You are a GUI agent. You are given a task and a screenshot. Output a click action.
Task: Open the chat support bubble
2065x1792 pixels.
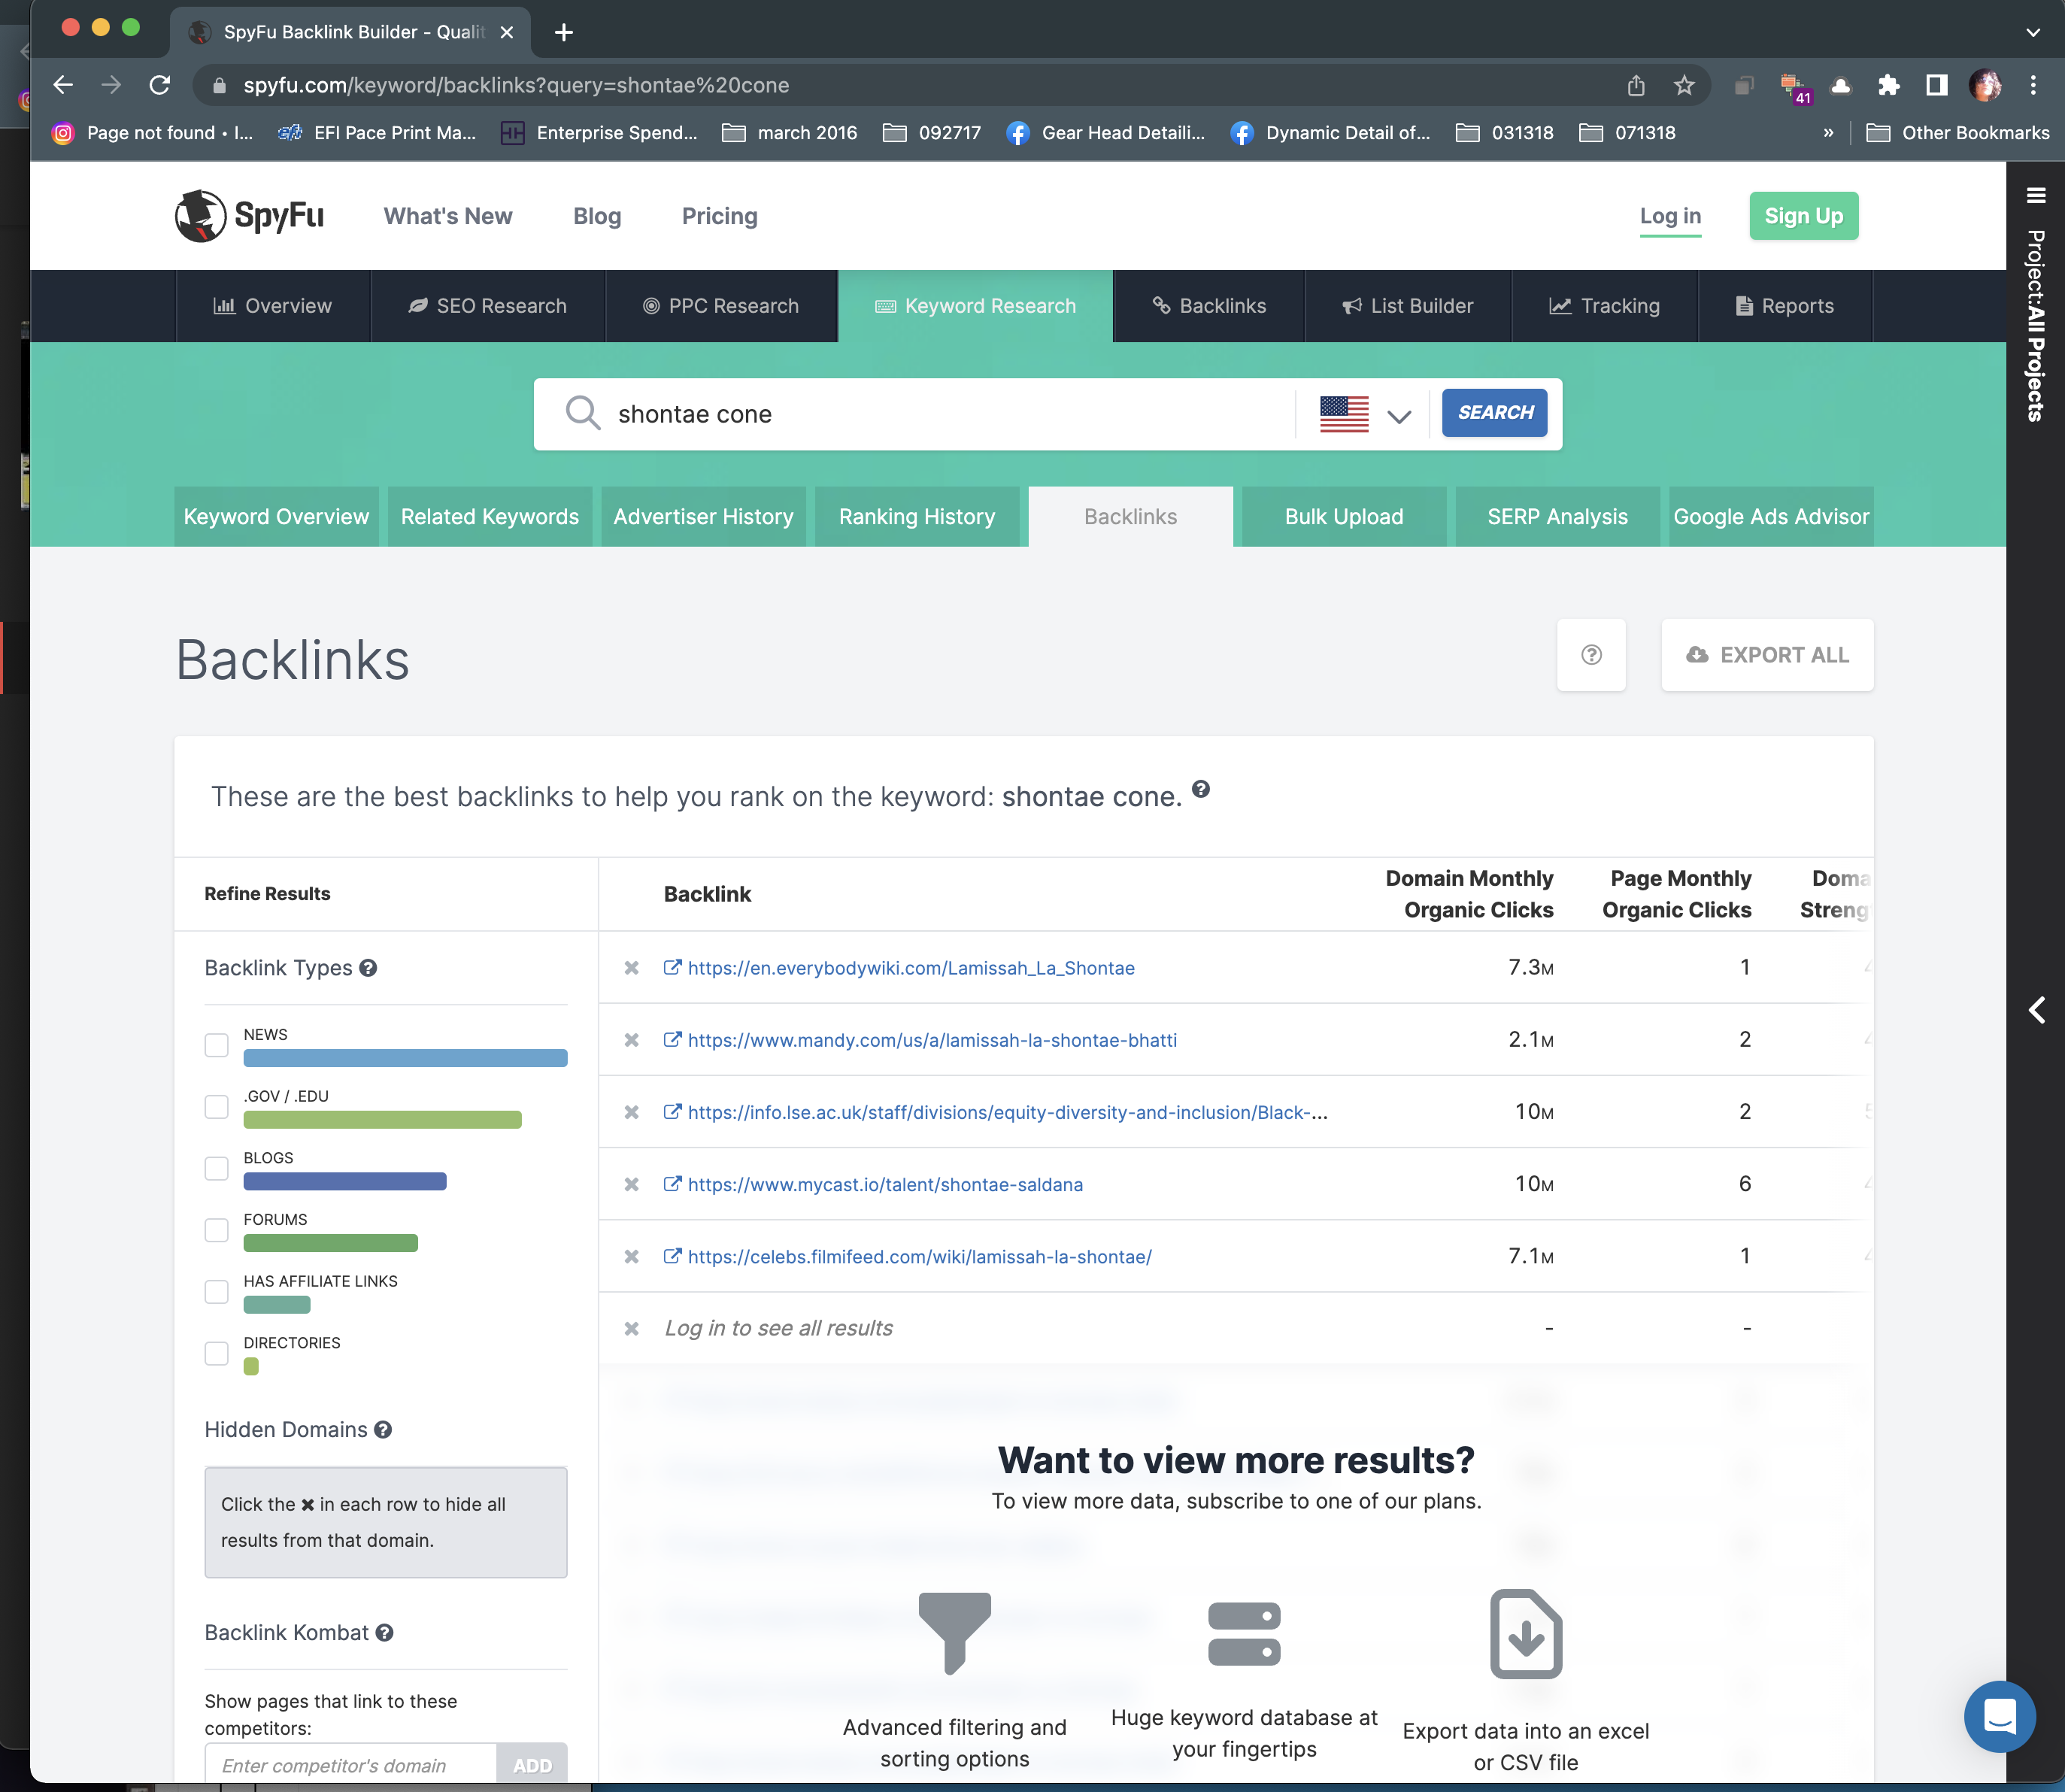point(1999,1717)
